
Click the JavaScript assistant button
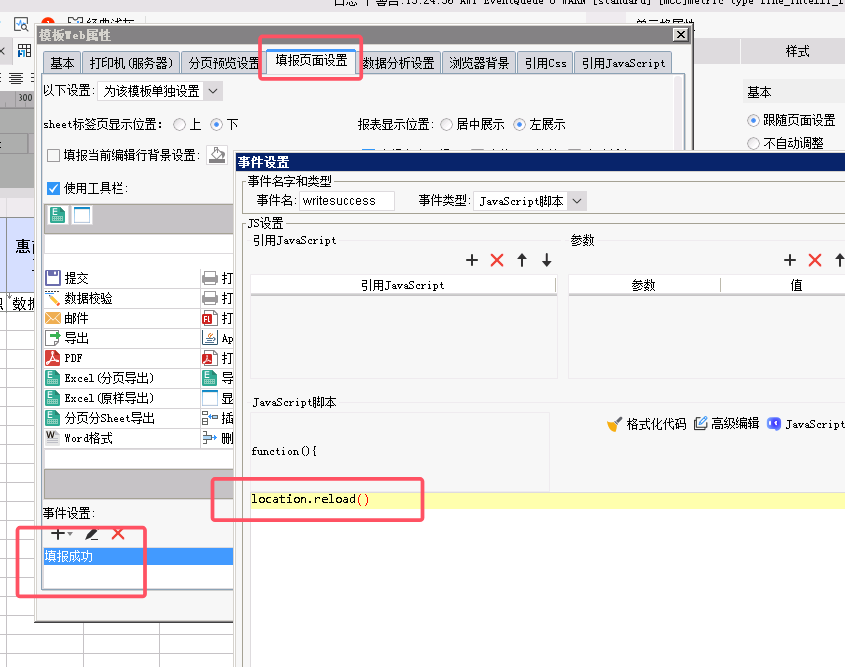click(x=805, y=424)
